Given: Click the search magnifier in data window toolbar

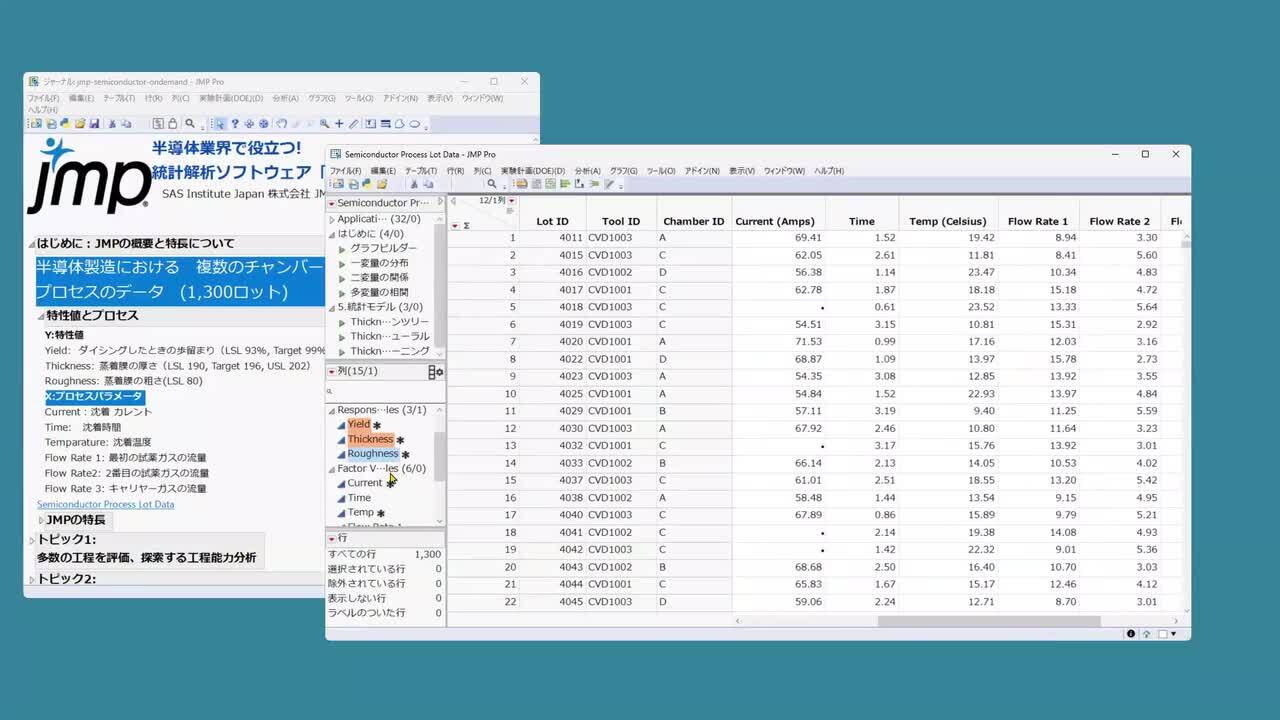Looking at the screenshot, I should pyautogui.click(x=492, y=184).
